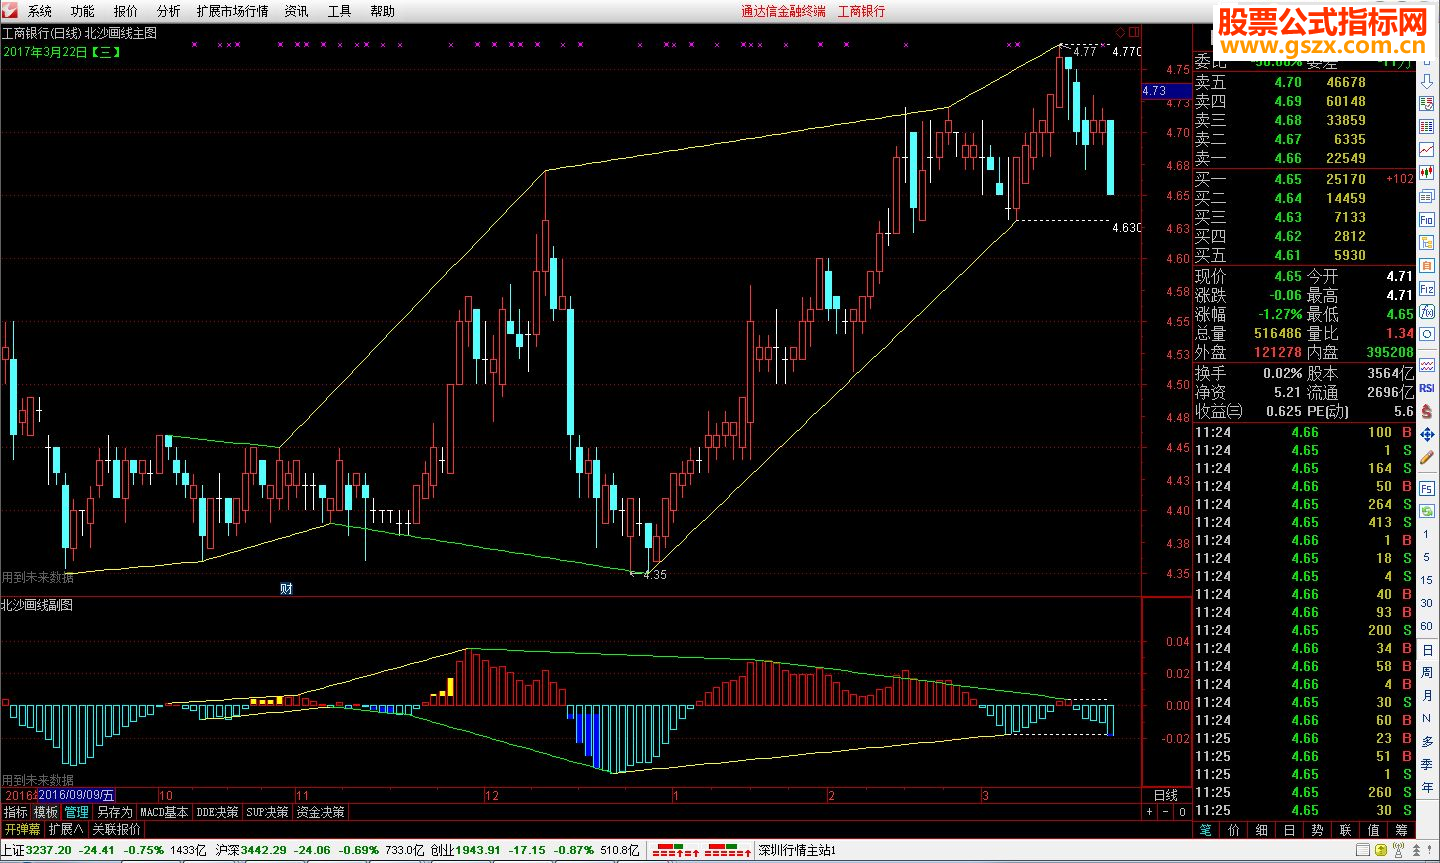Image resolution: width=1440 pixels, height=863 pixels.
Task: Switch to 60-minute period
Action: [x=1427, y=626]
